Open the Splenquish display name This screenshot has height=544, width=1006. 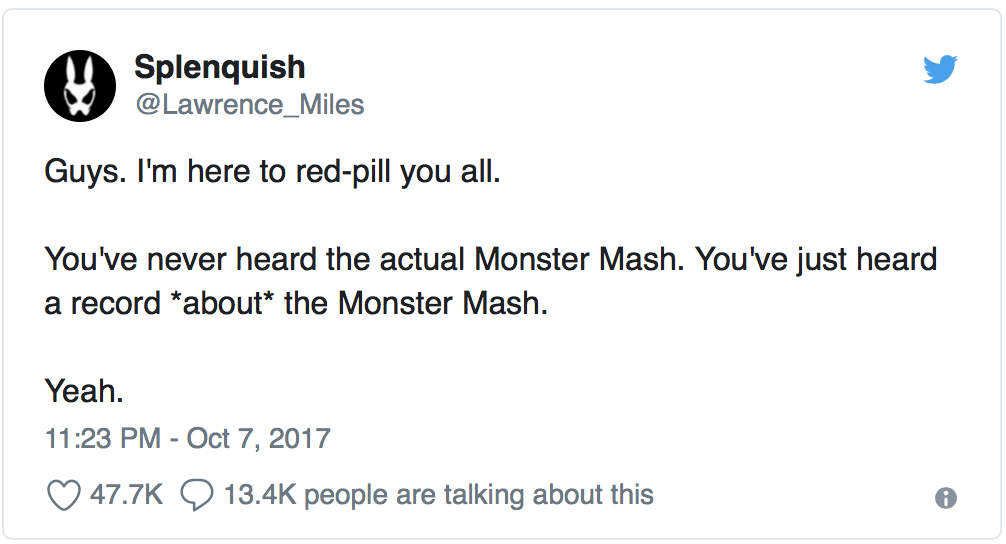pos(219,67)
